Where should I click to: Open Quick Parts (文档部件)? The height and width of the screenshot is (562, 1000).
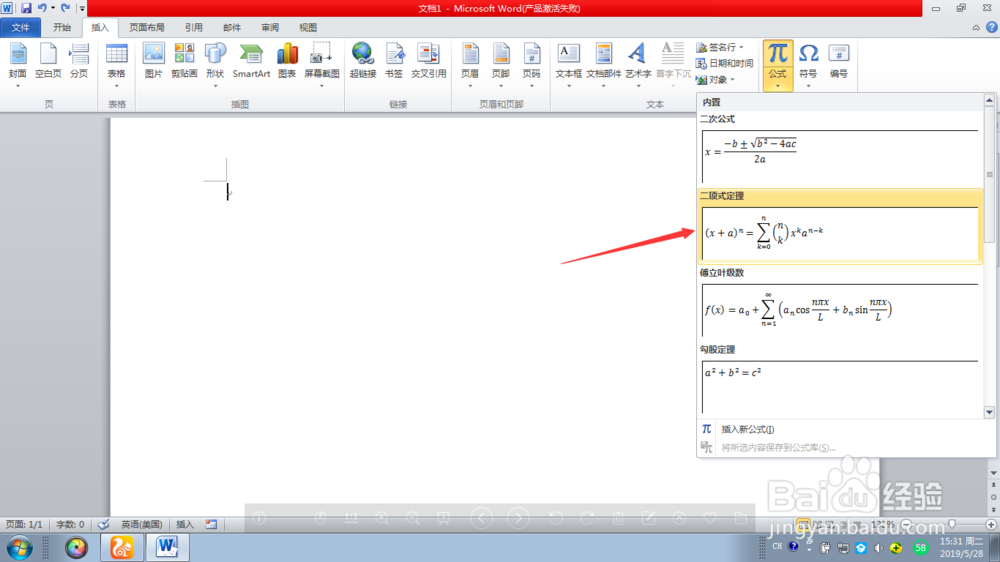pos(603,64)
